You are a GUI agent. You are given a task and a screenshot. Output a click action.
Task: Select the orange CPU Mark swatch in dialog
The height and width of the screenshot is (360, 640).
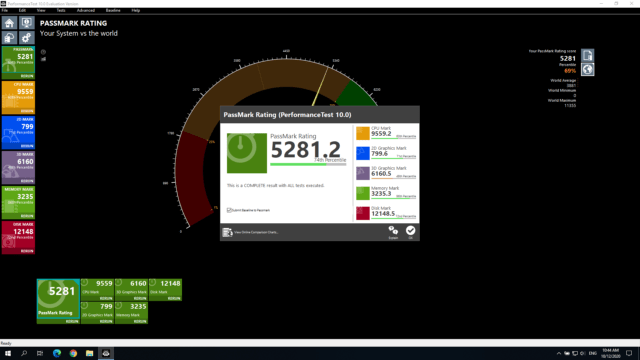tap(362, 133)
